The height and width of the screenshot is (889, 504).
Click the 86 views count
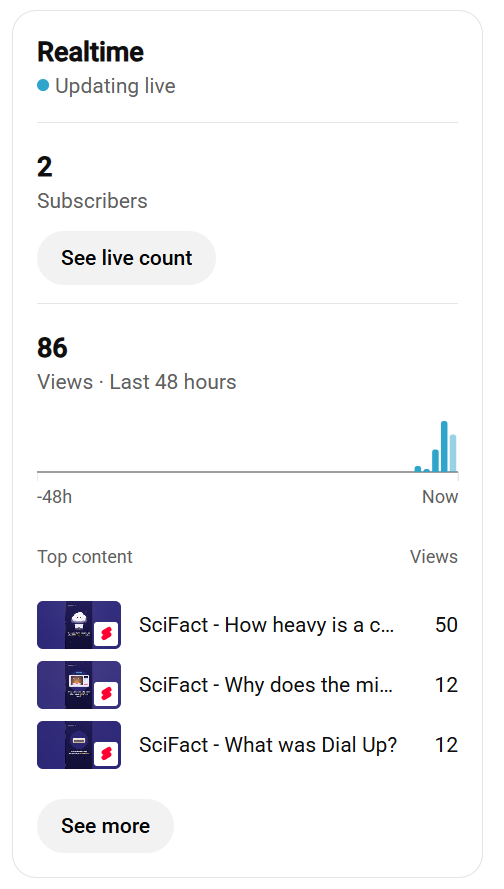tap(52, 348)
